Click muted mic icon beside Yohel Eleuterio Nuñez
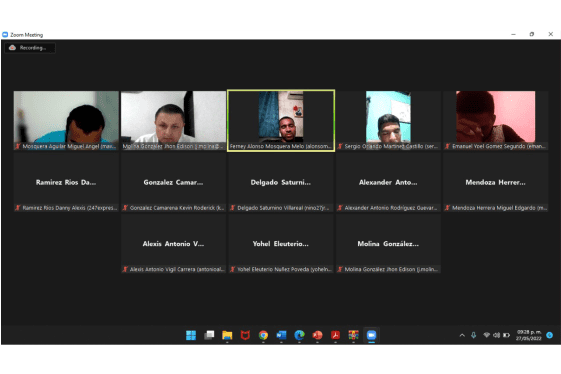Viewport: 561px width, 374px height. tap(233, 269)
